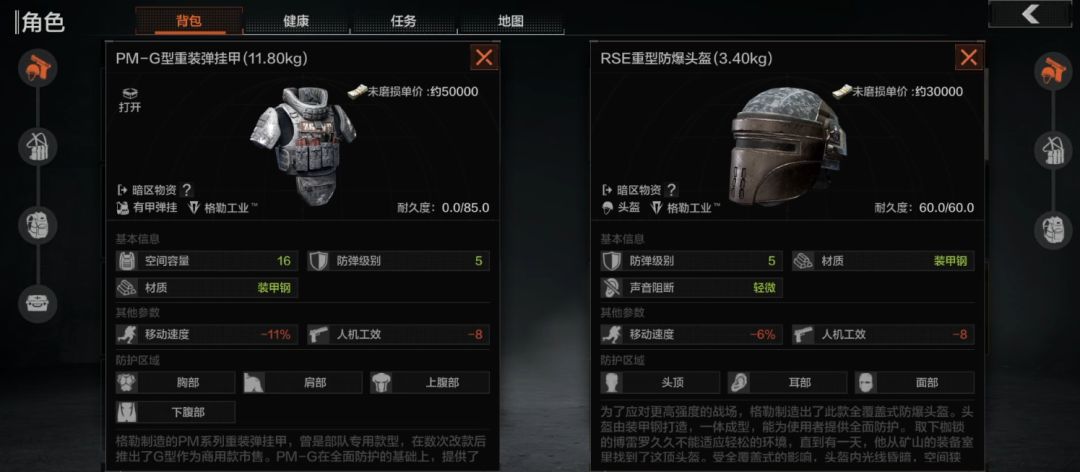1080x472 pixels.
Task: Select the safe case icon in left sidebar
Action: 38,304
